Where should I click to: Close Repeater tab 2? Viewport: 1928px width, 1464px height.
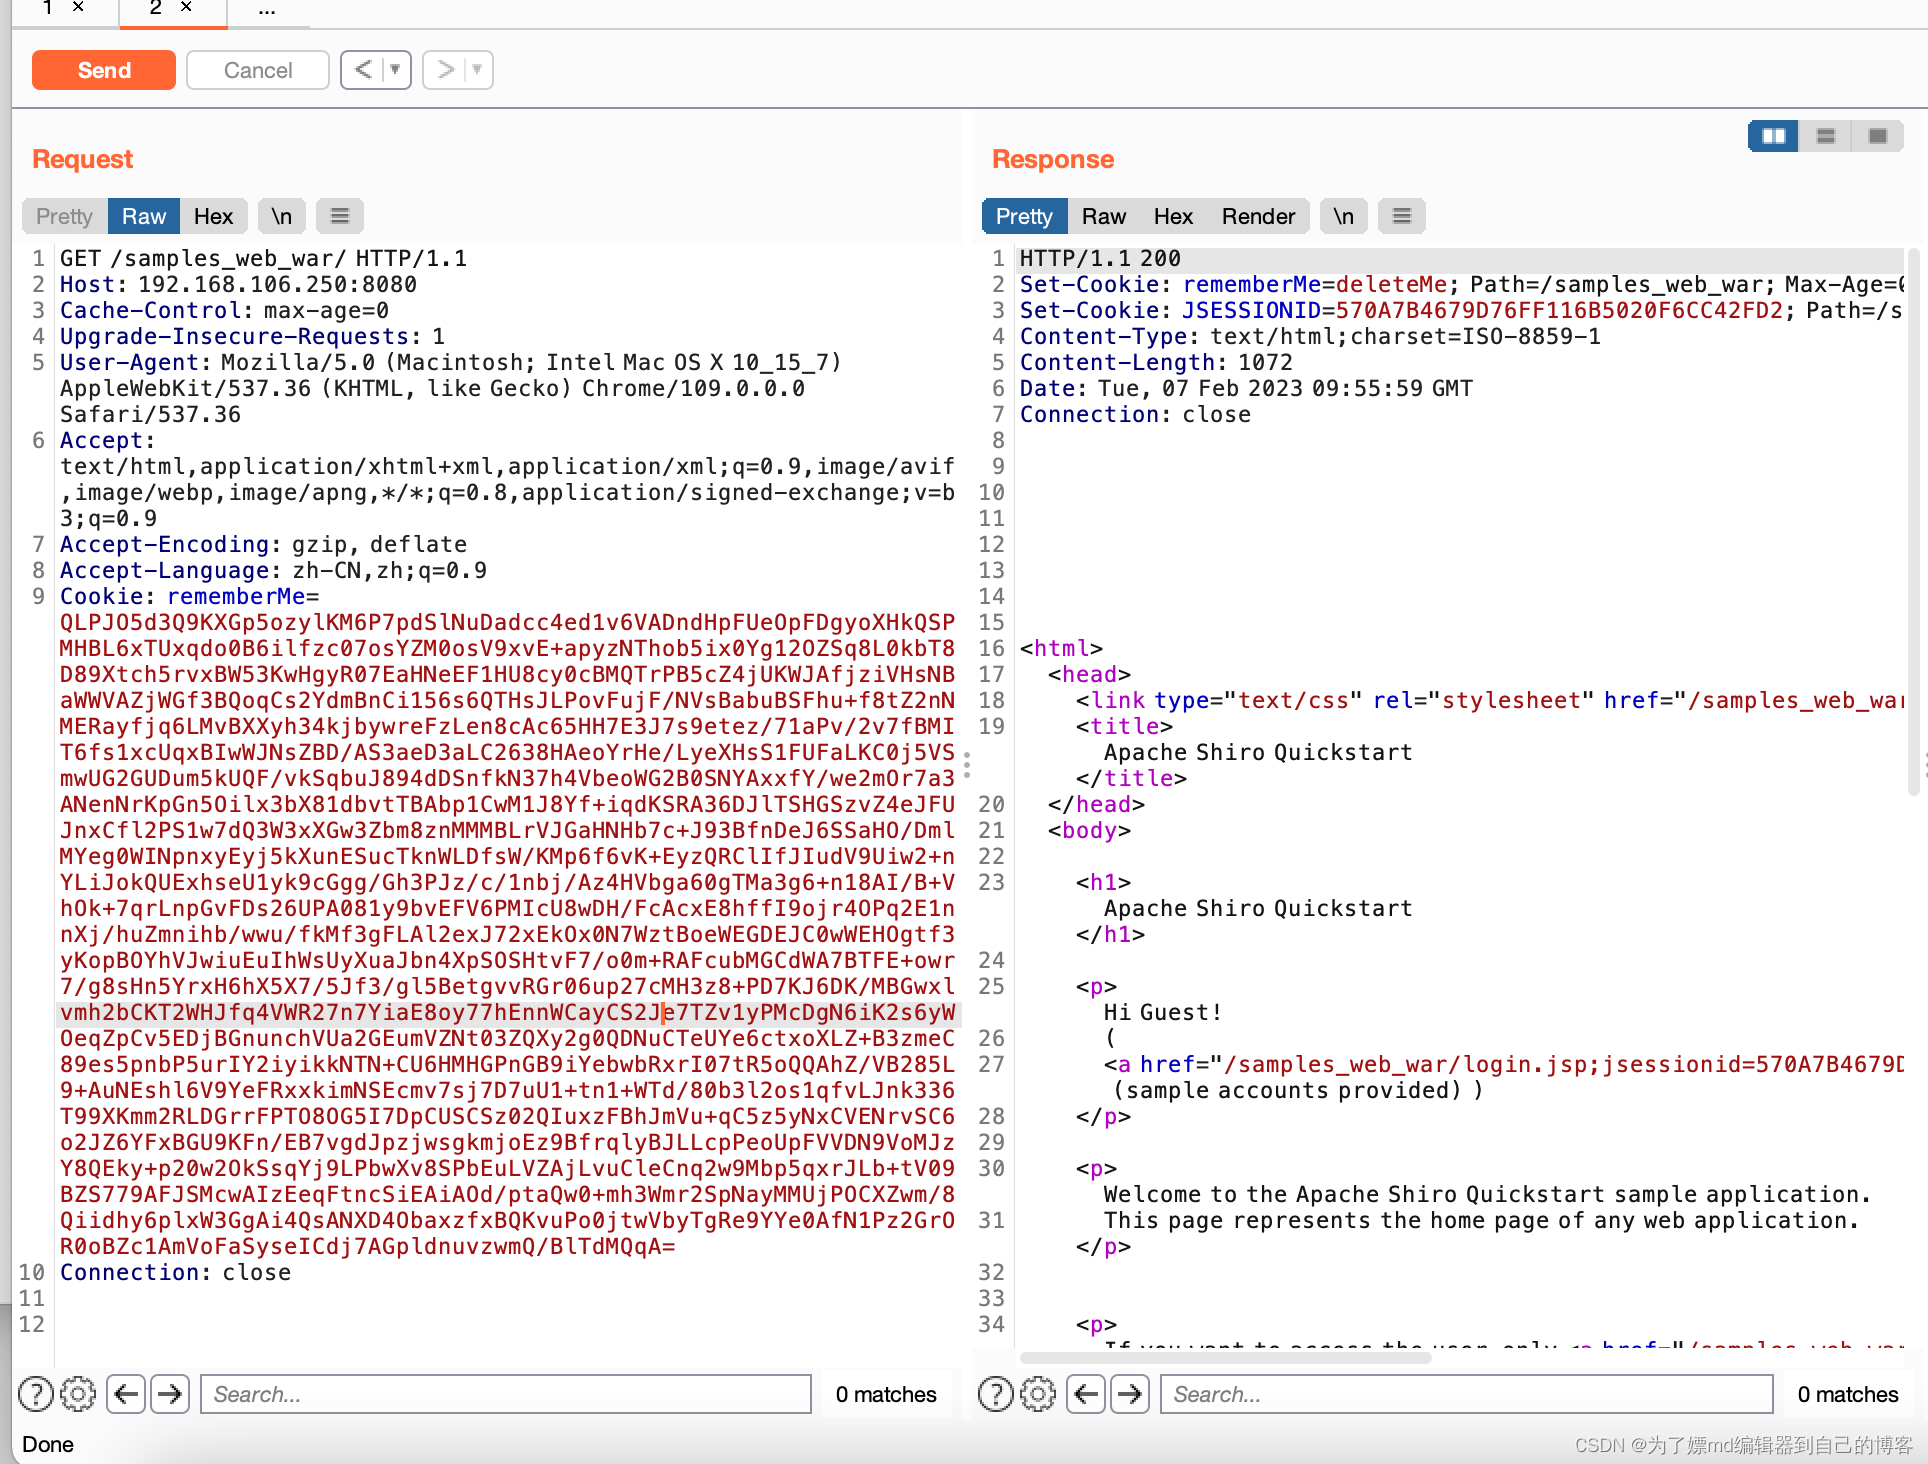[x=186, y=7]
